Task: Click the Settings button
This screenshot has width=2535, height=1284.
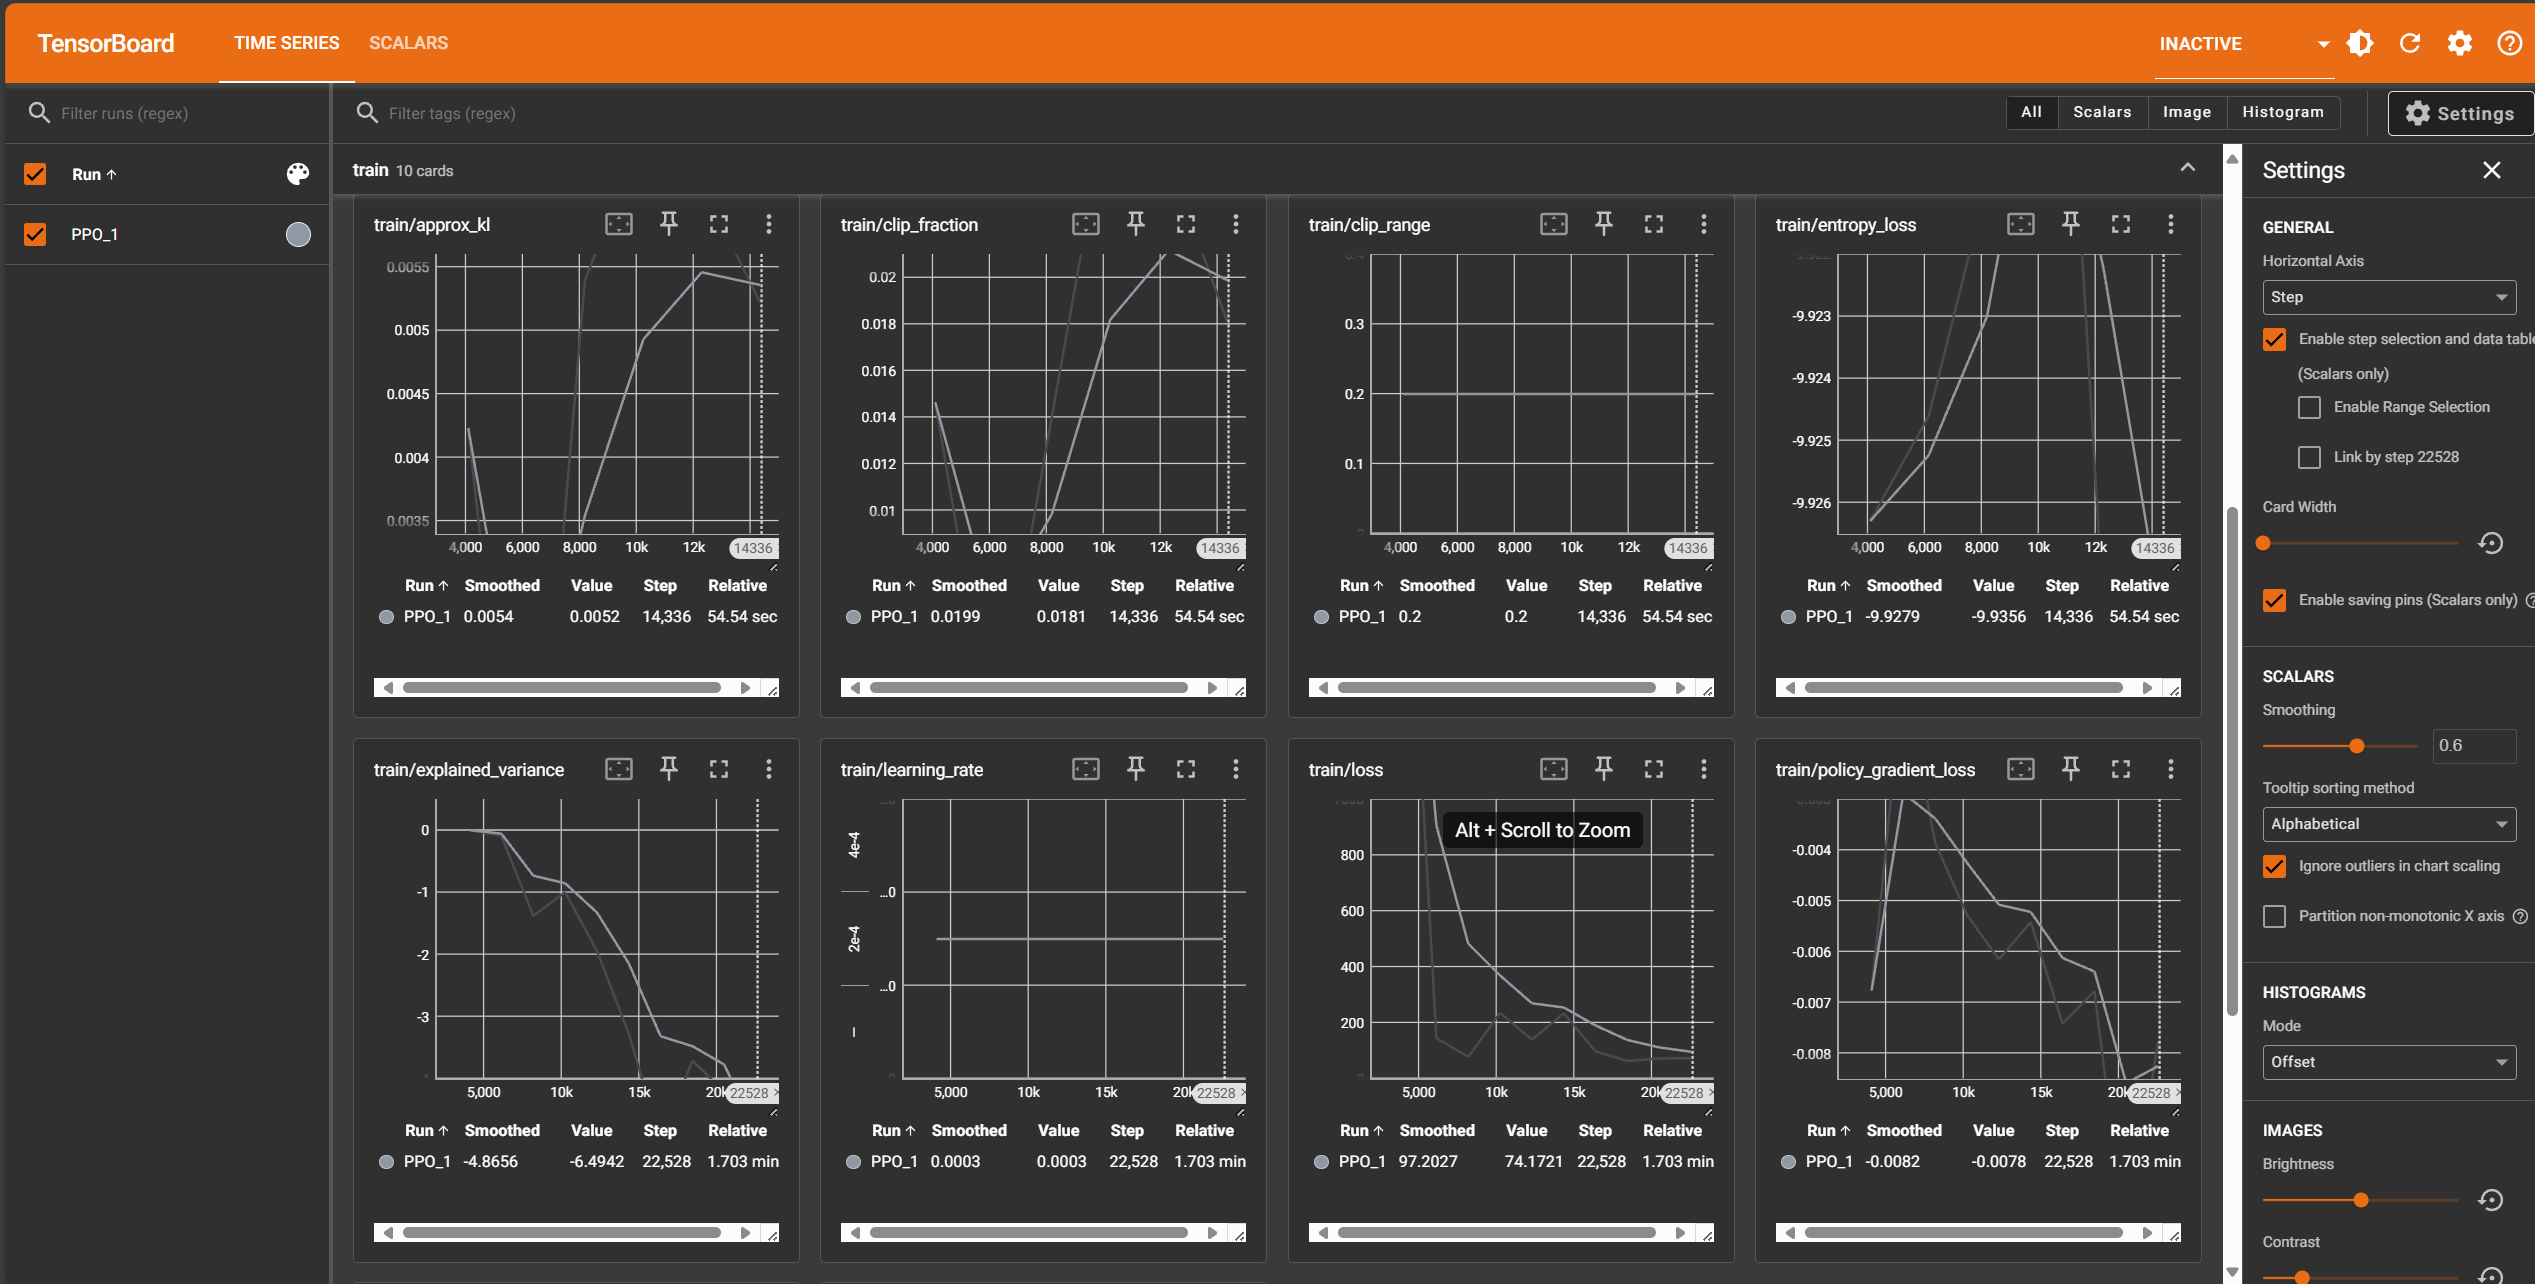Action: click(2459, 113)
